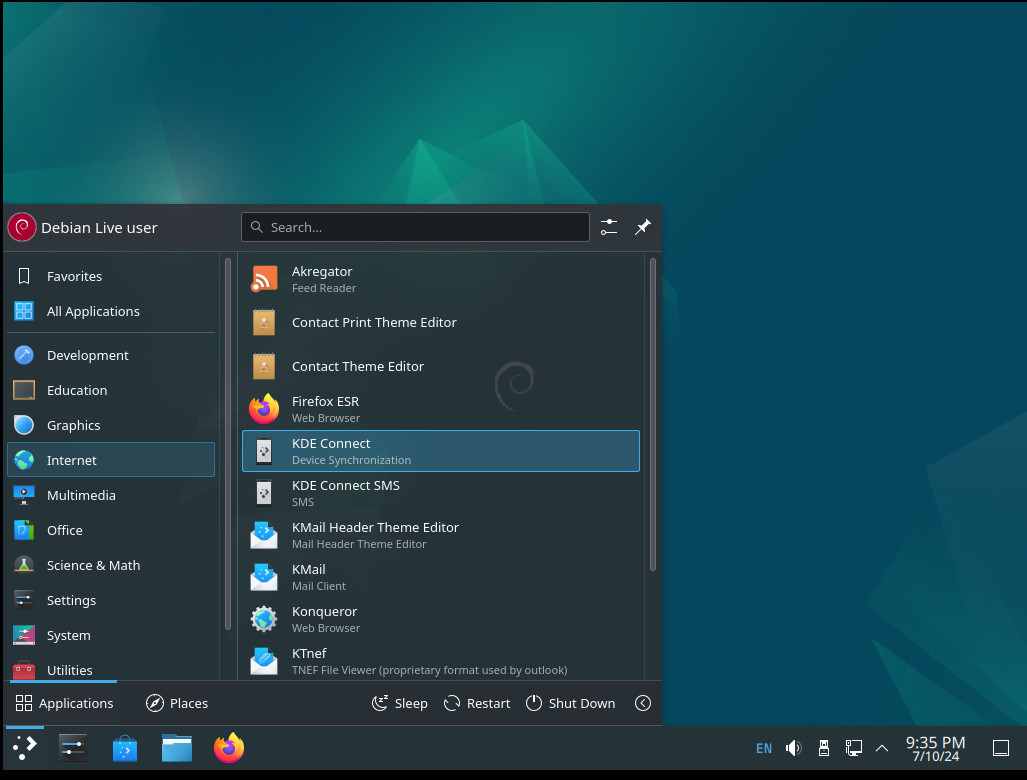
Task: Click the application list scrollbar
Action: coord(653,415)
